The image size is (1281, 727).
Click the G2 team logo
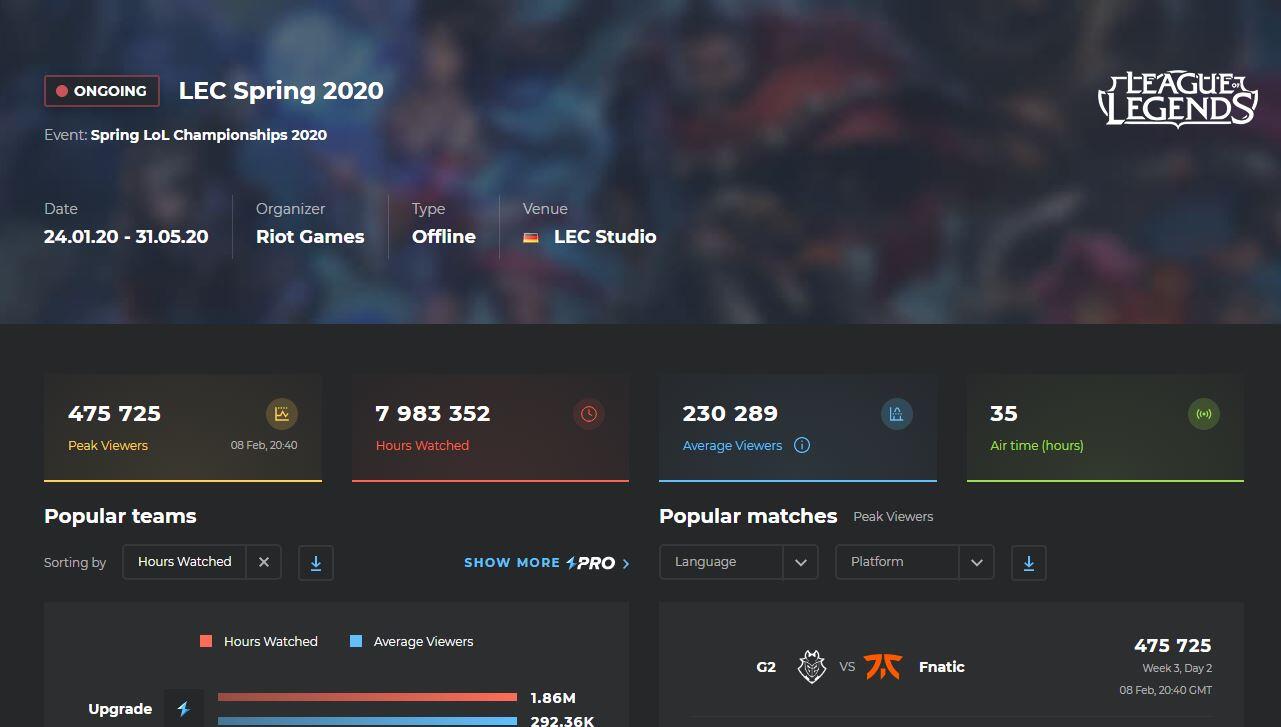[811, 667]
